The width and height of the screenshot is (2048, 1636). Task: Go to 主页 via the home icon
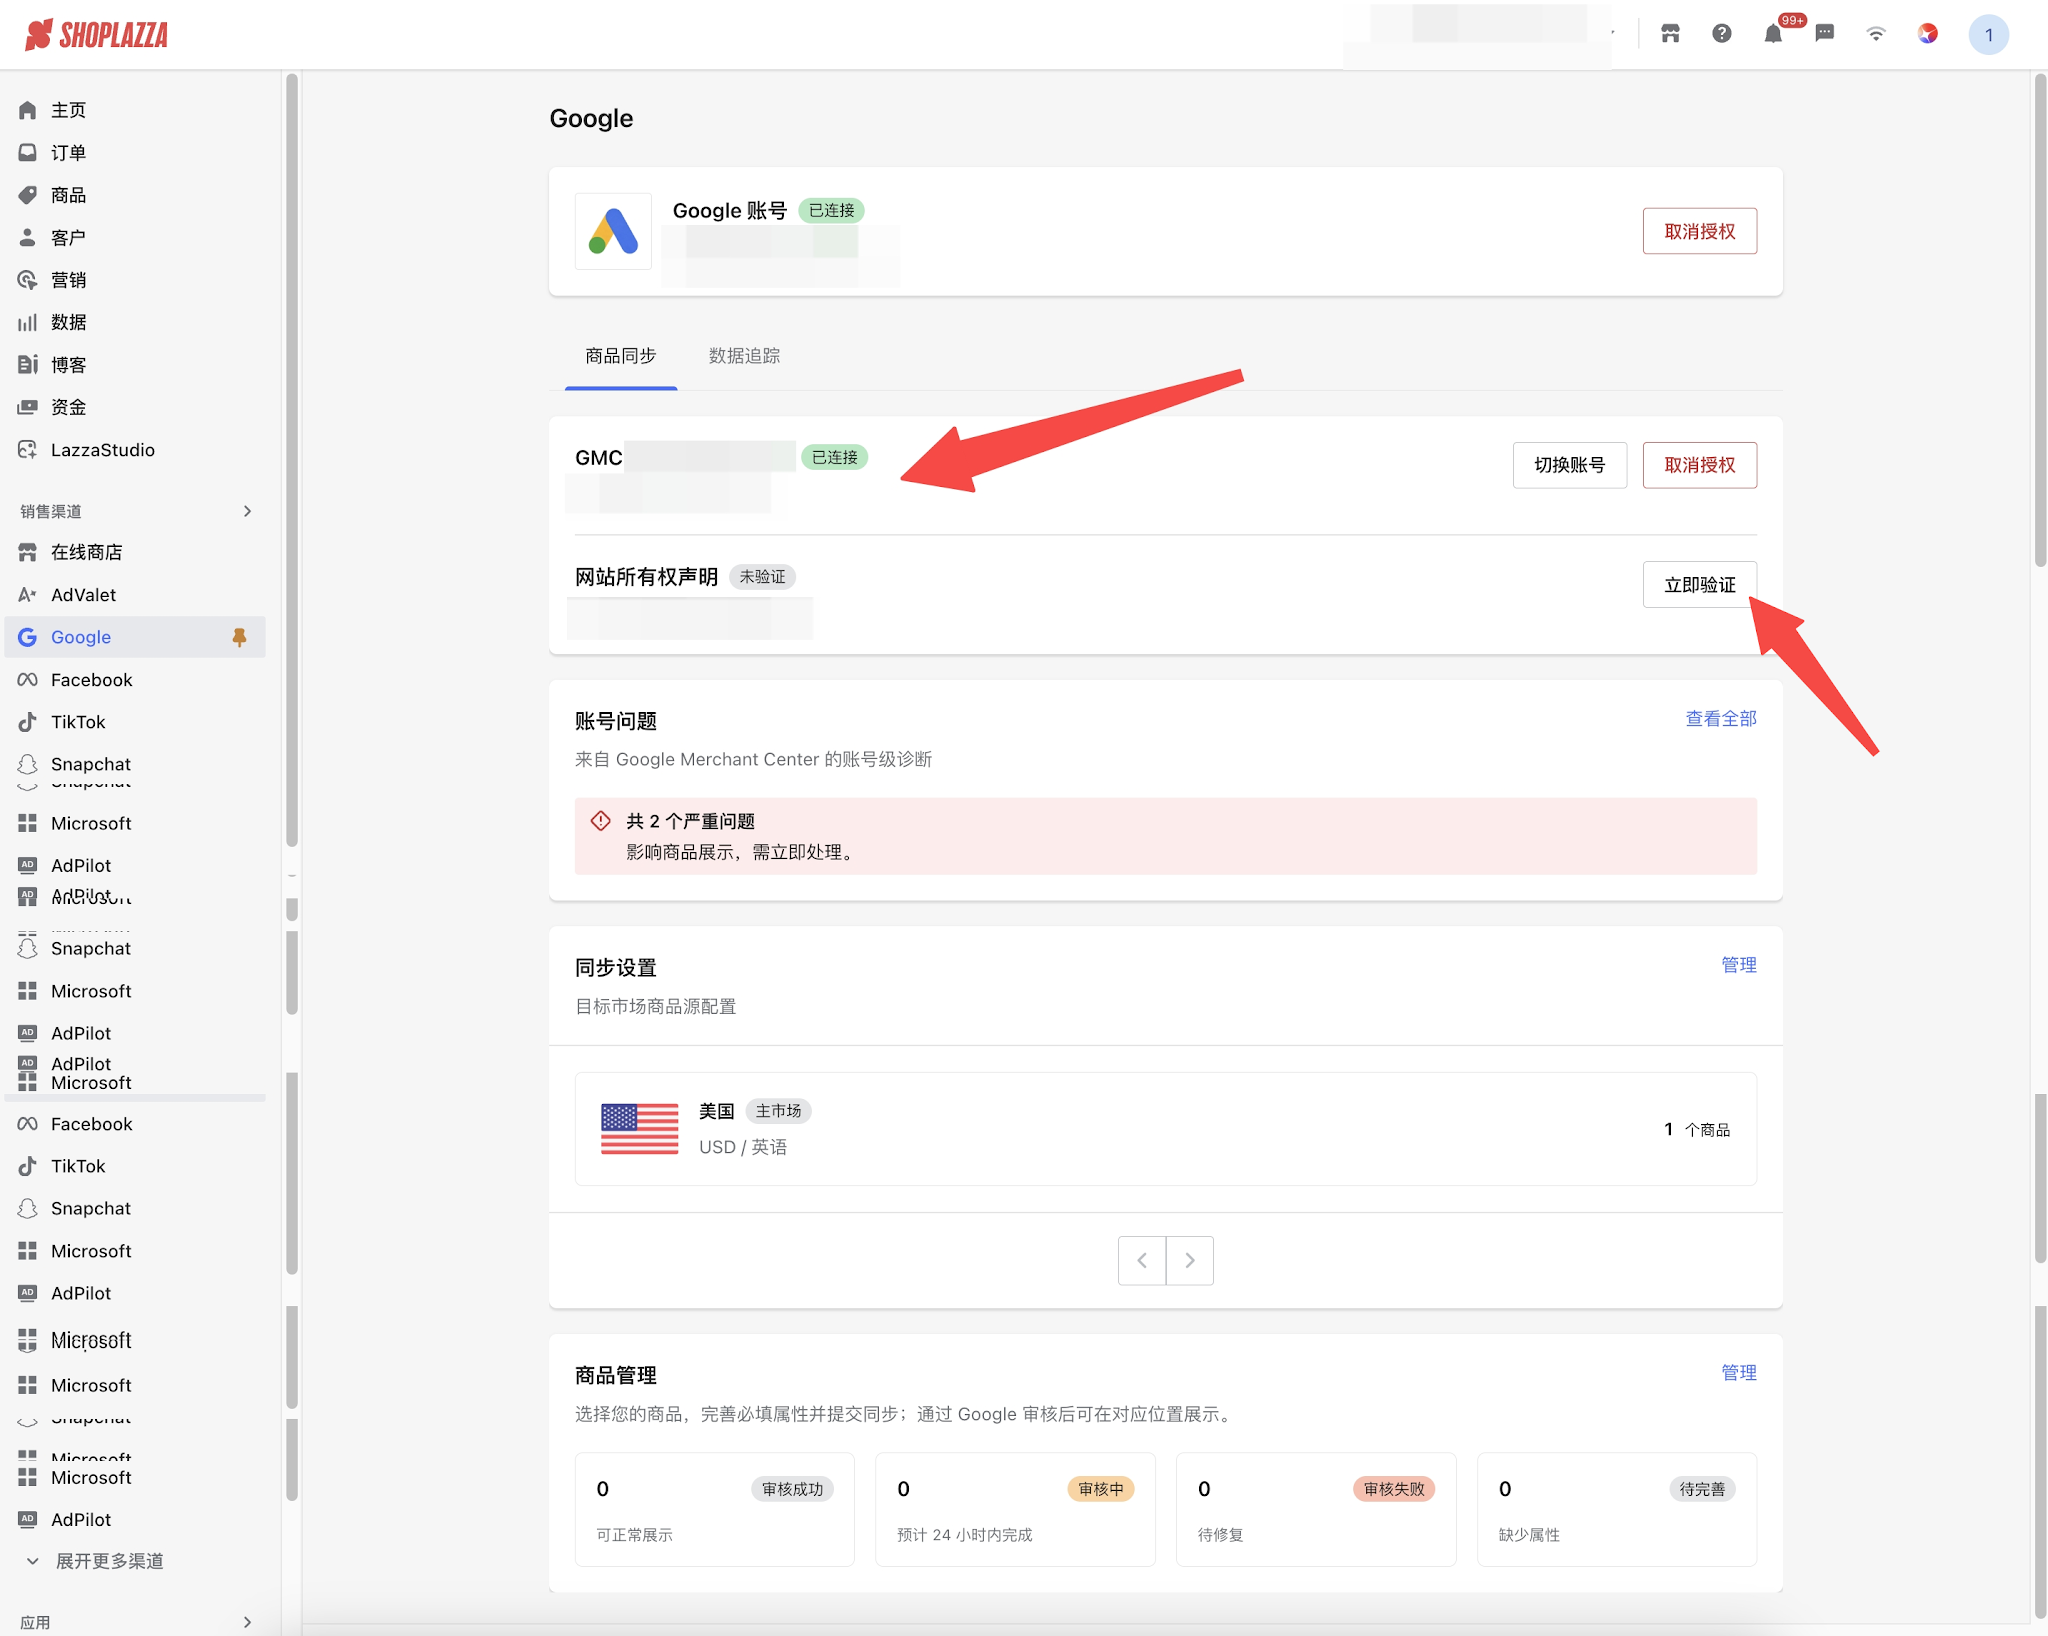[x=27, y=110]
